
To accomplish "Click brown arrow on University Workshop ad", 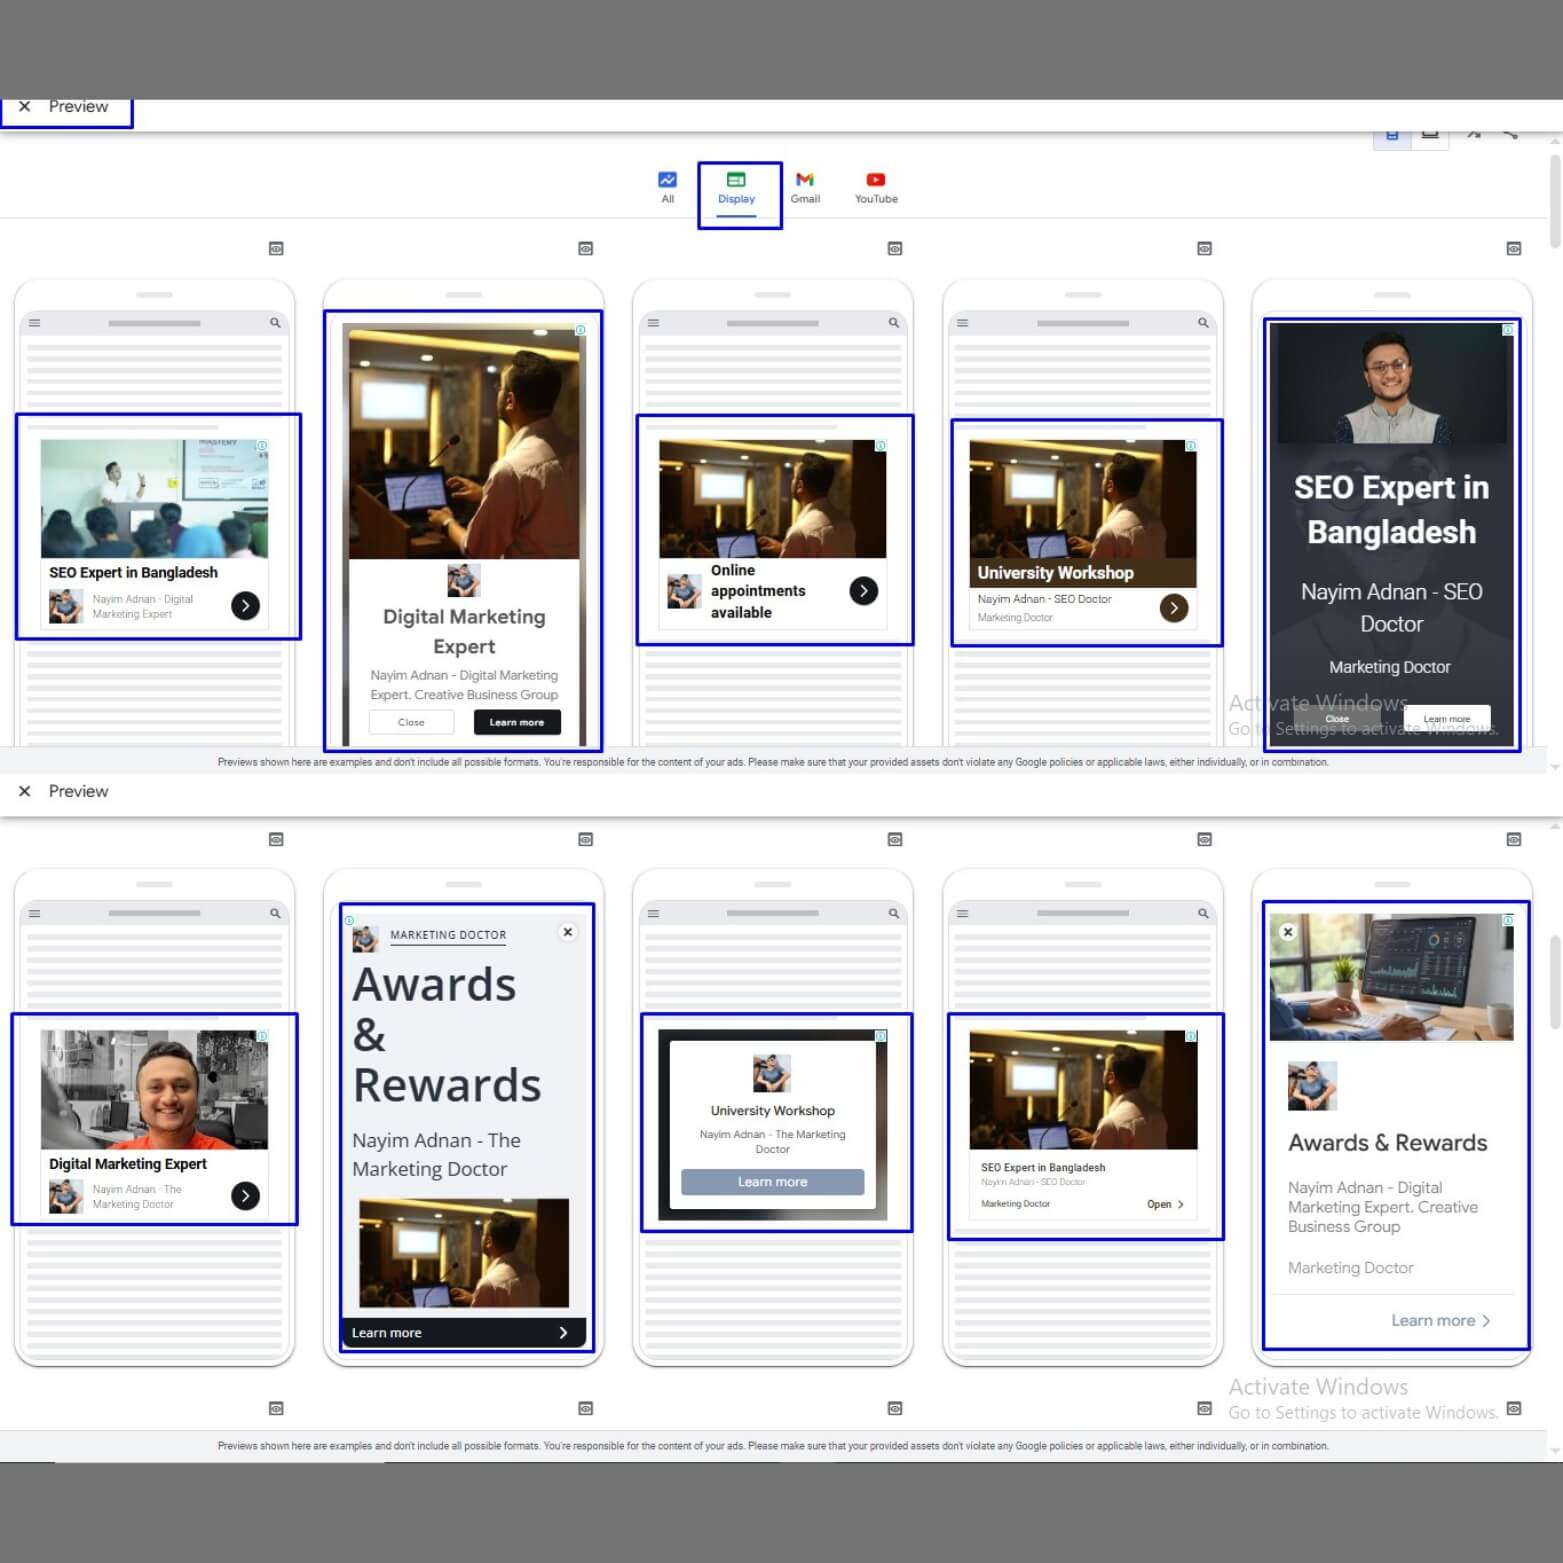I will coord(1174,608).
